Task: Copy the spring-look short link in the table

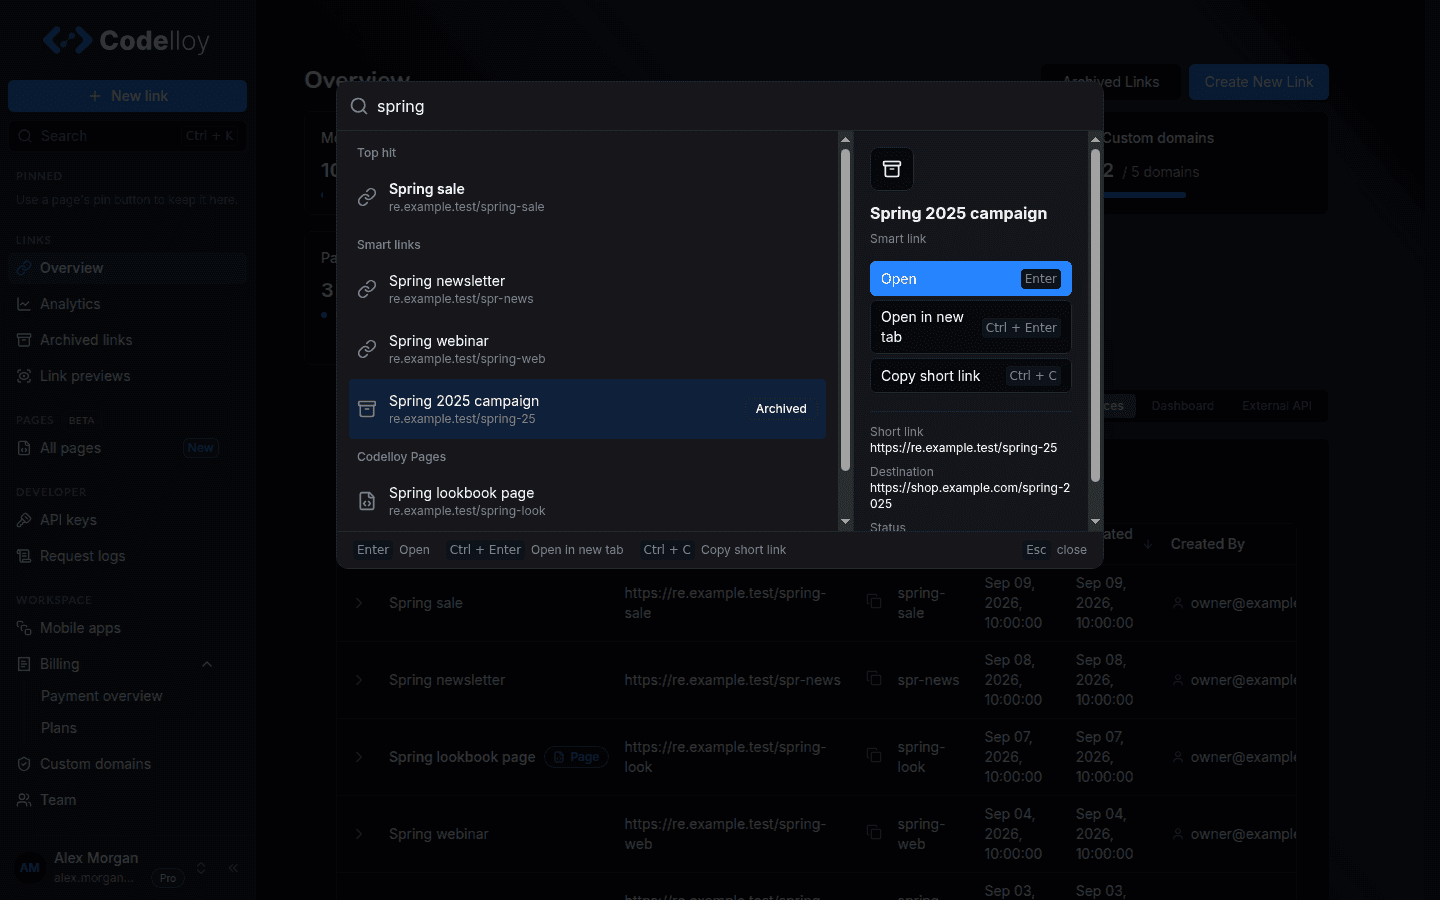Action: [x=874, y=755]
